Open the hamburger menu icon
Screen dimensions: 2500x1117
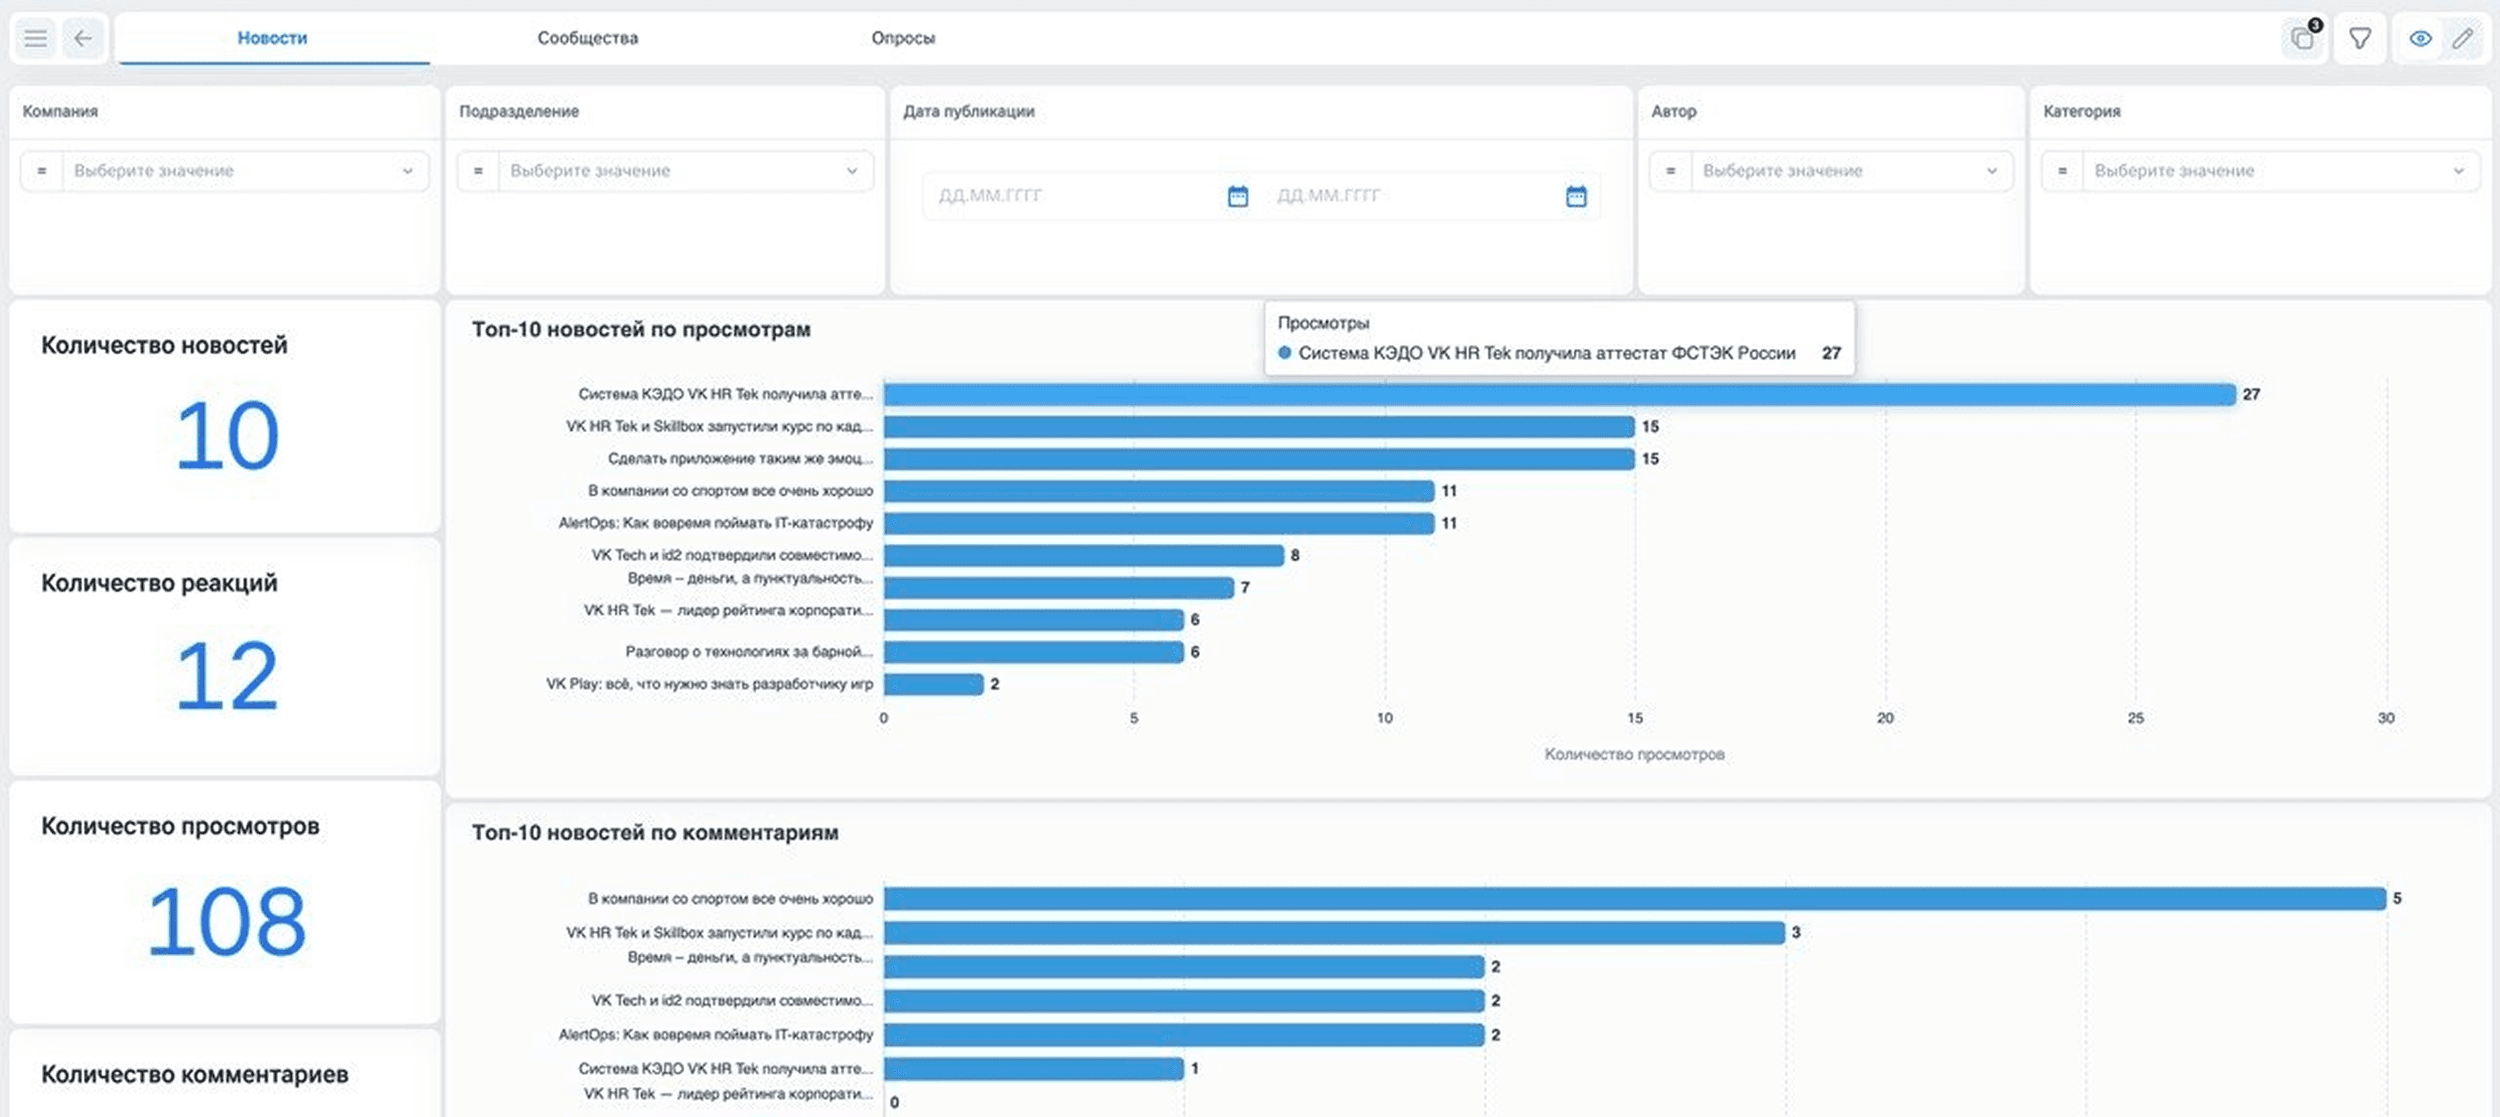tap(36, 39)
